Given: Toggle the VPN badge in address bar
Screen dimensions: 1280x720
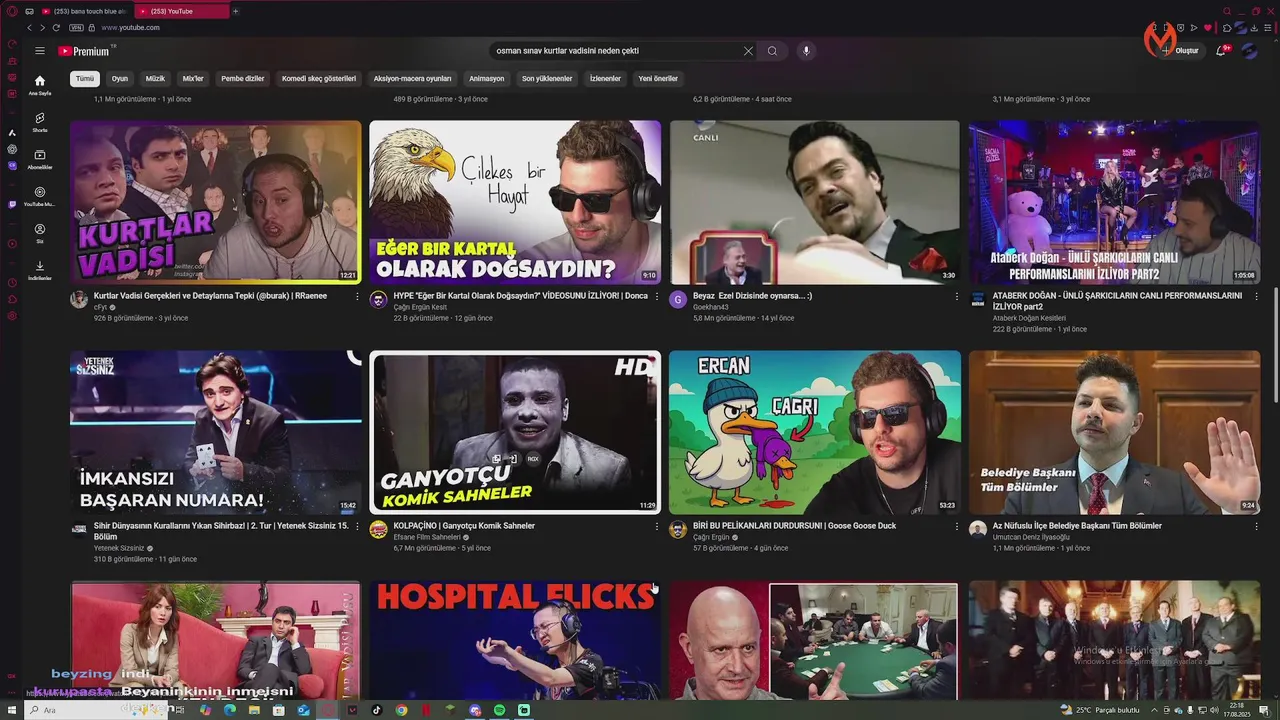Looking at the screenshot, I should (75, 28).
